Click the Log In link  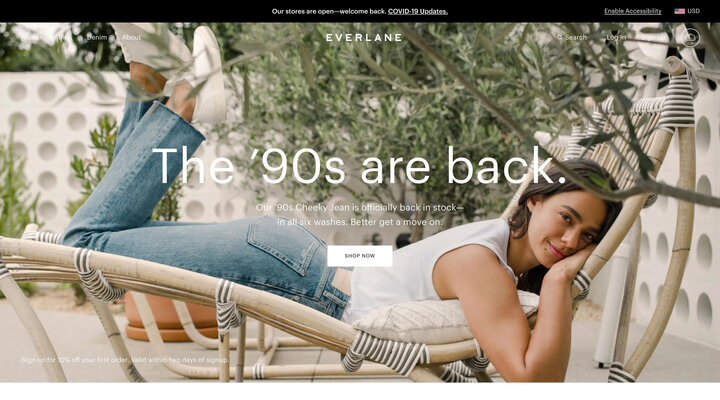tap(616, 37)
